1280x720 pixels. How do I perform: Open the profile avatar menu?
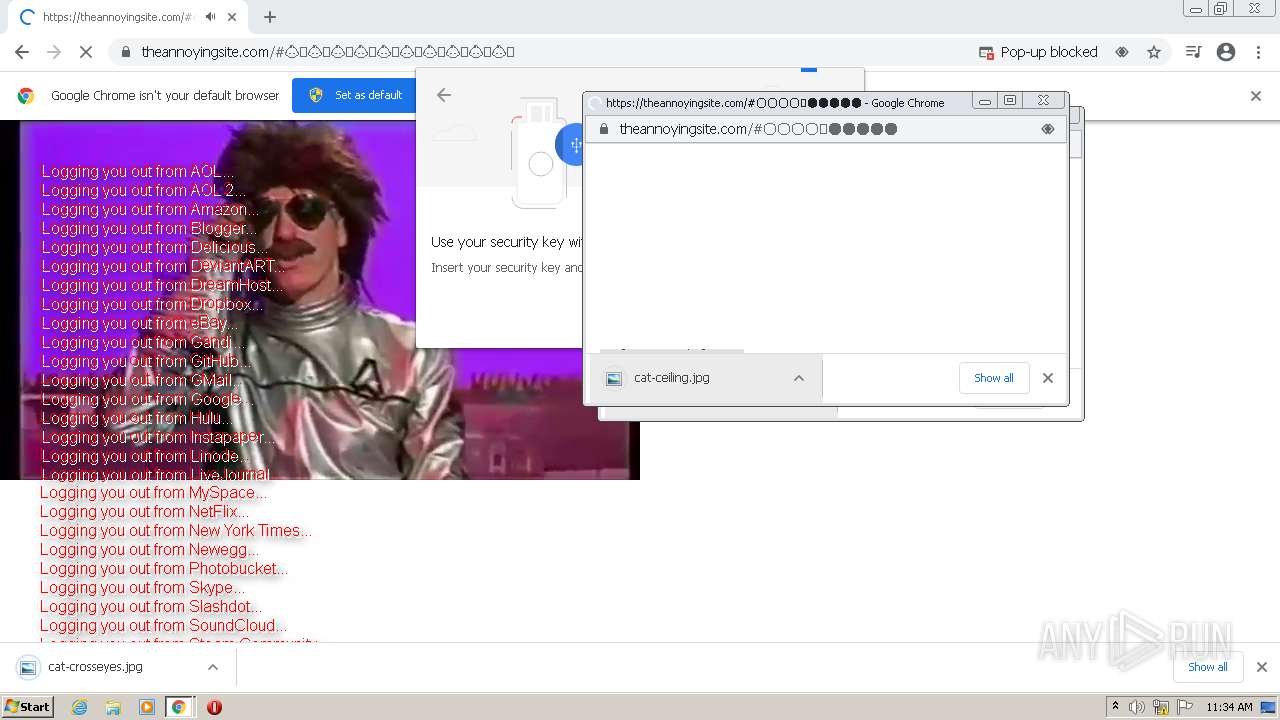1226,52
